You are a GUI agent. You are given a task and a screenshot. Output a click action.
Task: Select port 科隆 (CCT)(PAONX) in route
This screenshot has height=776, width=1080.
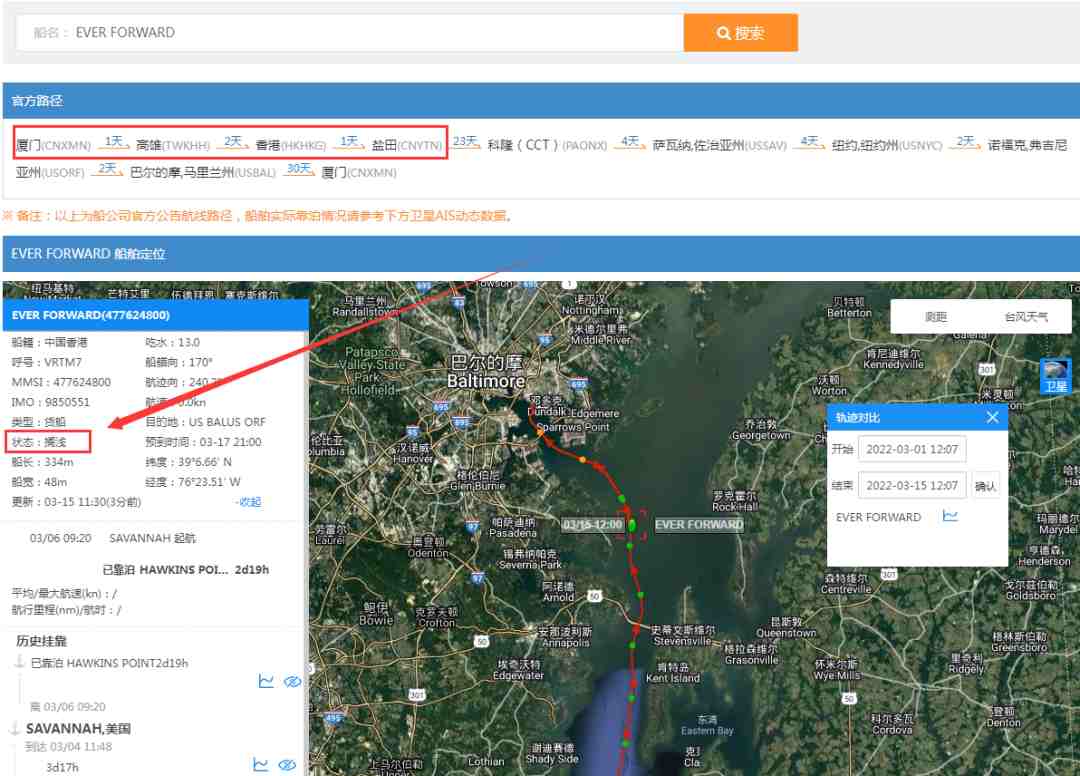[x=547, y=145]
